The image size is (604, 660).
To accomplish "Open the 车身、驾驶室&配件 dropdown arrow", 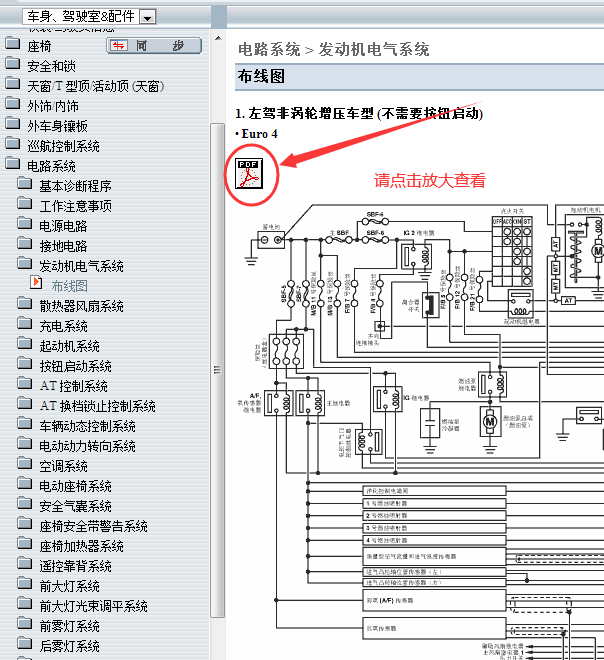I will coord(147,18).
